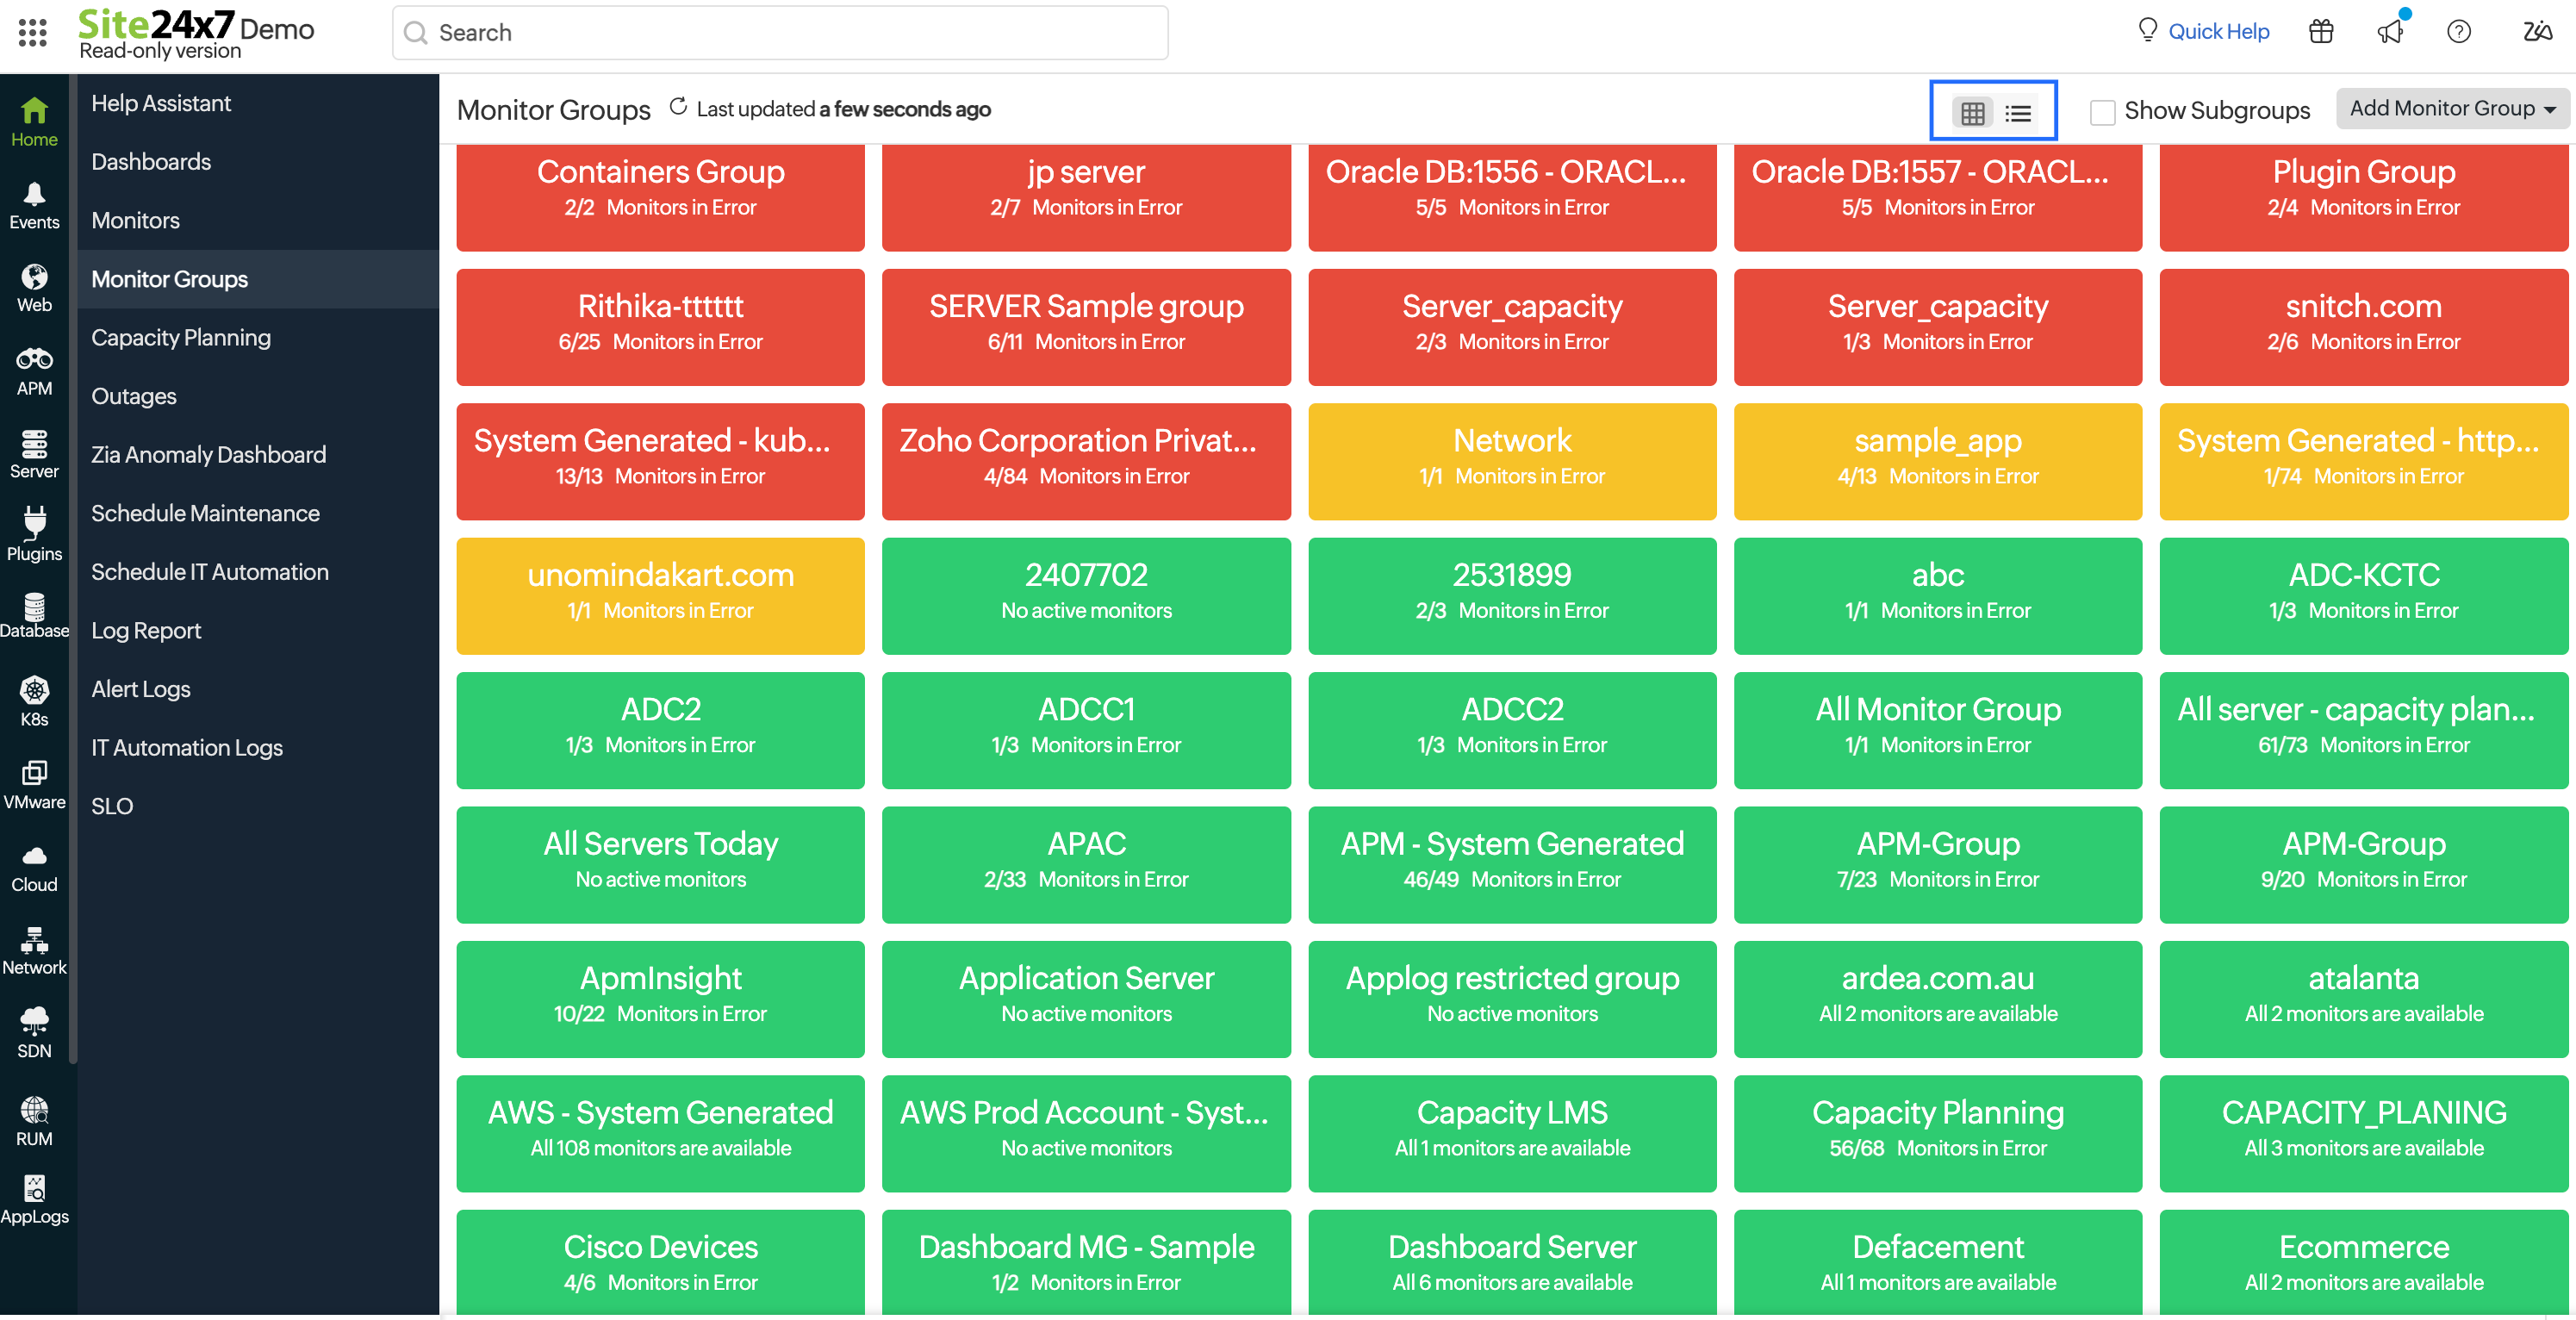Image resolution: width=2576 pixels, height=1320 pixels.
Task: Click the refresh icon next to Last updated
Action: point(678,107)
